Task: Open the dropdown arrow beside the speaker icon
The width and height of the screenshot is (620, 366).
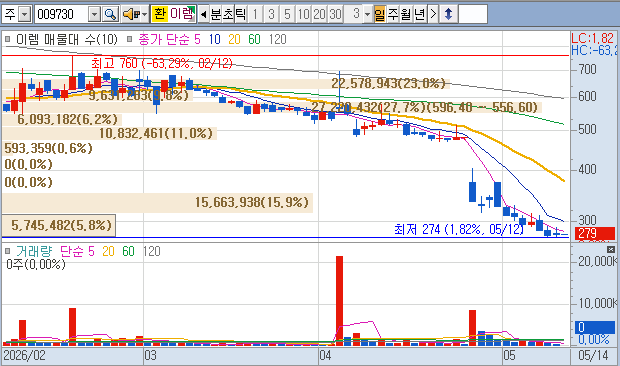Action: pyautogui.click(x=145, y=15)
